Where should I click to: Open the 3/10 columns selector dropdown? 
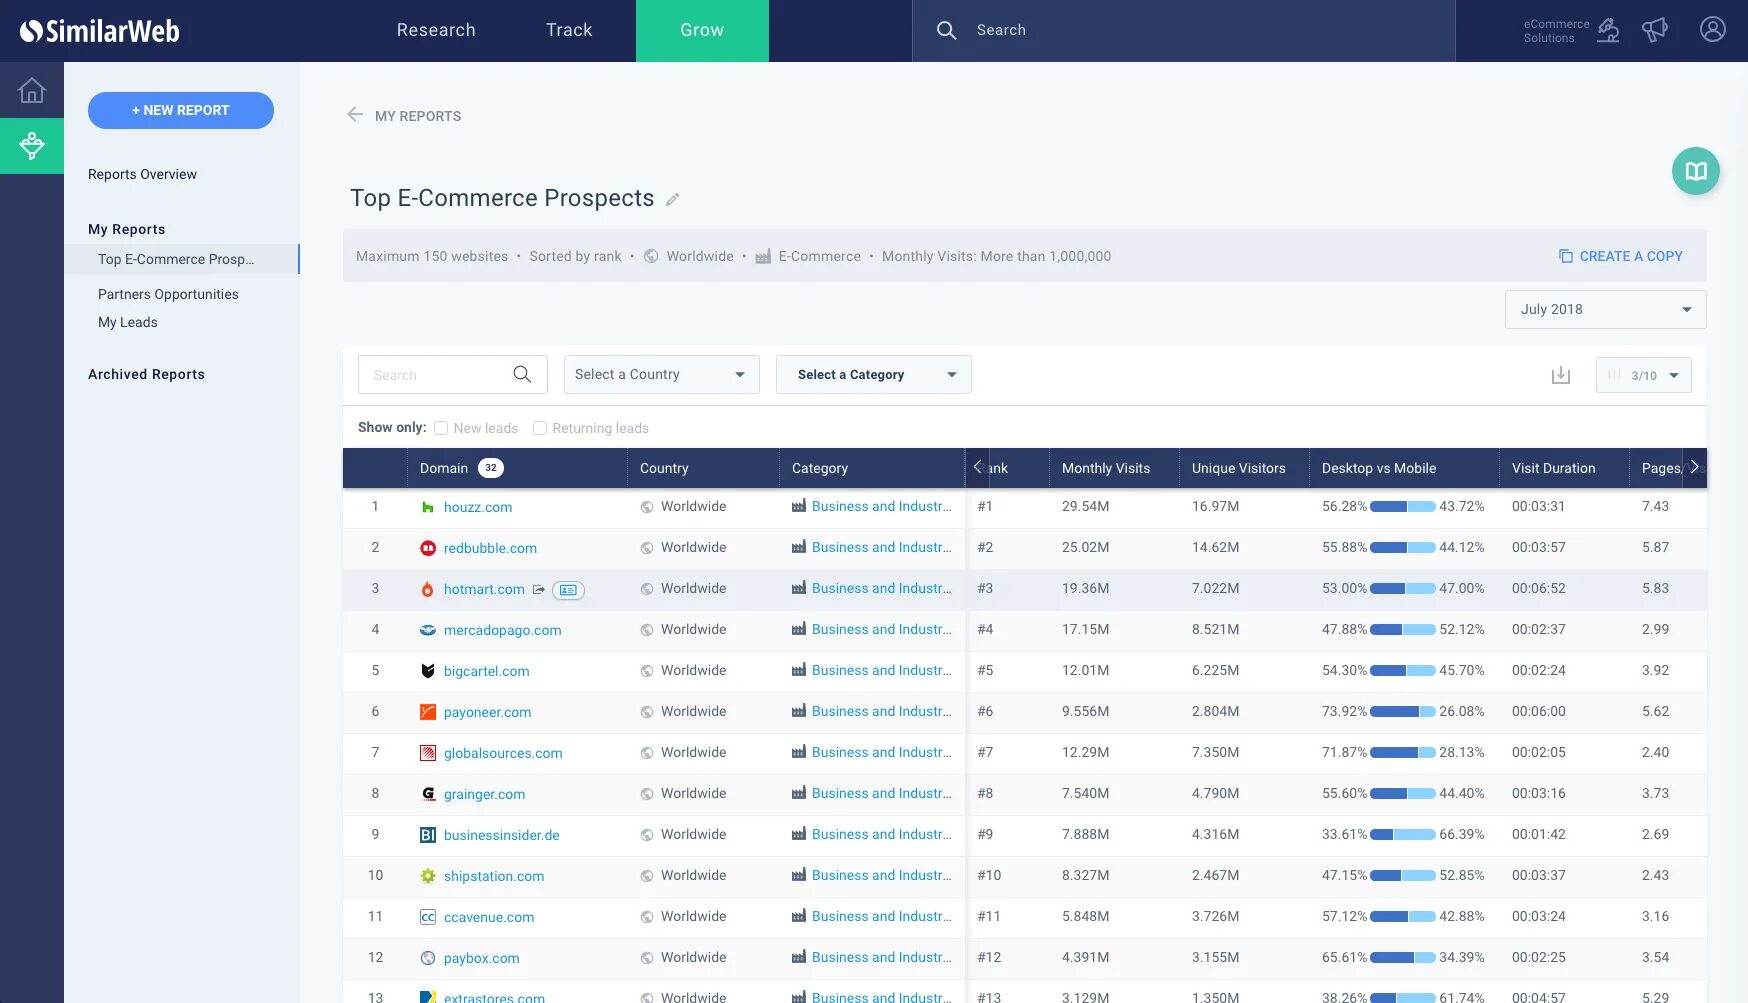click(x=1644, y=375)
